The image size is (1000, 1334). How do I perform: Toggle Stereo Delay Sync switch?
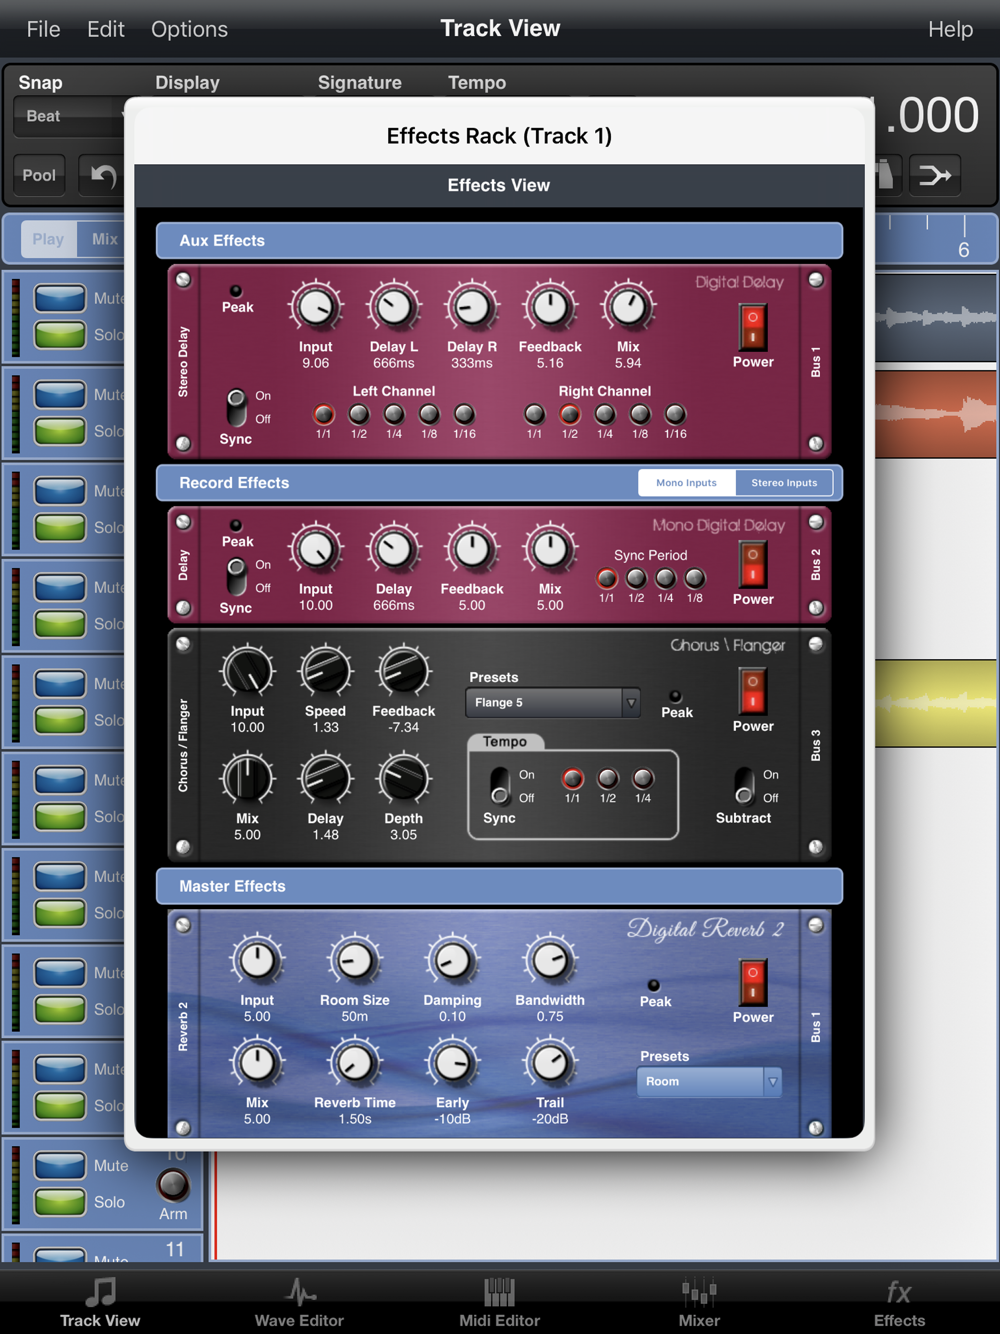pos(236,407)
